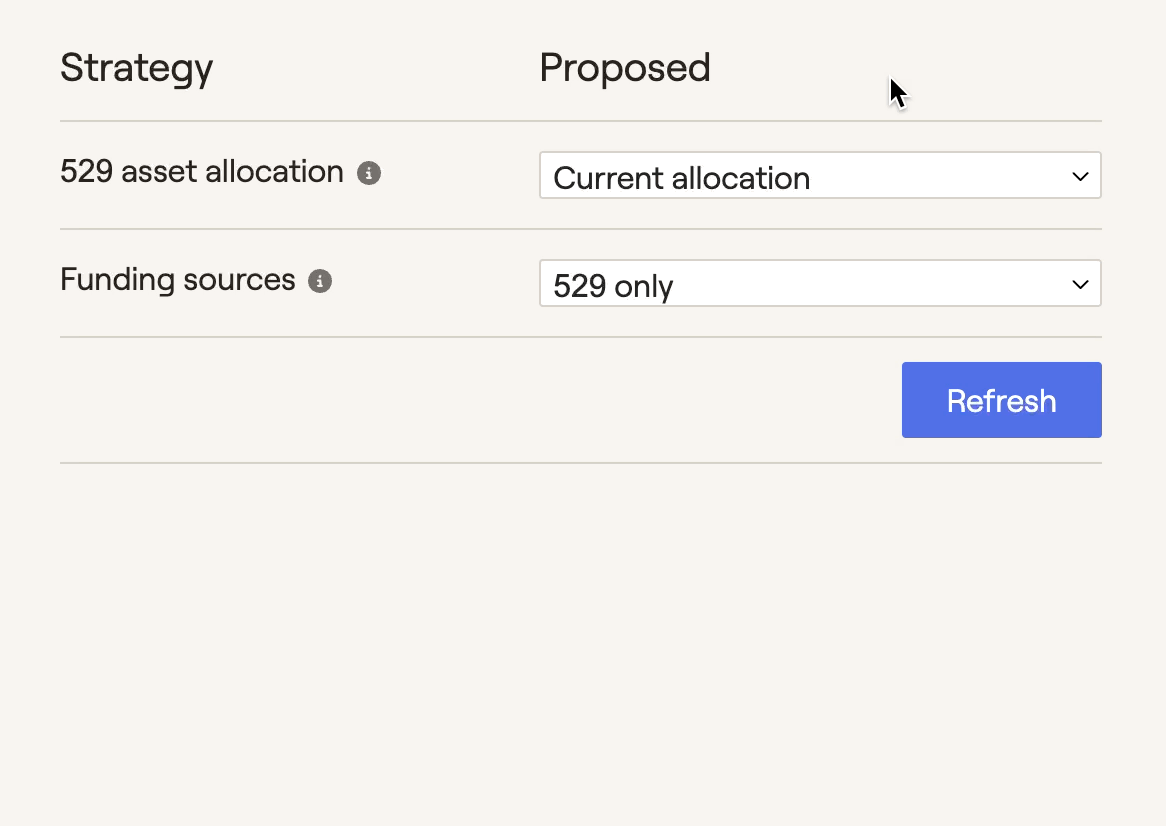Click the word "Refresh" on the button
This screenshot has width=1166, height=826.
1001,401
